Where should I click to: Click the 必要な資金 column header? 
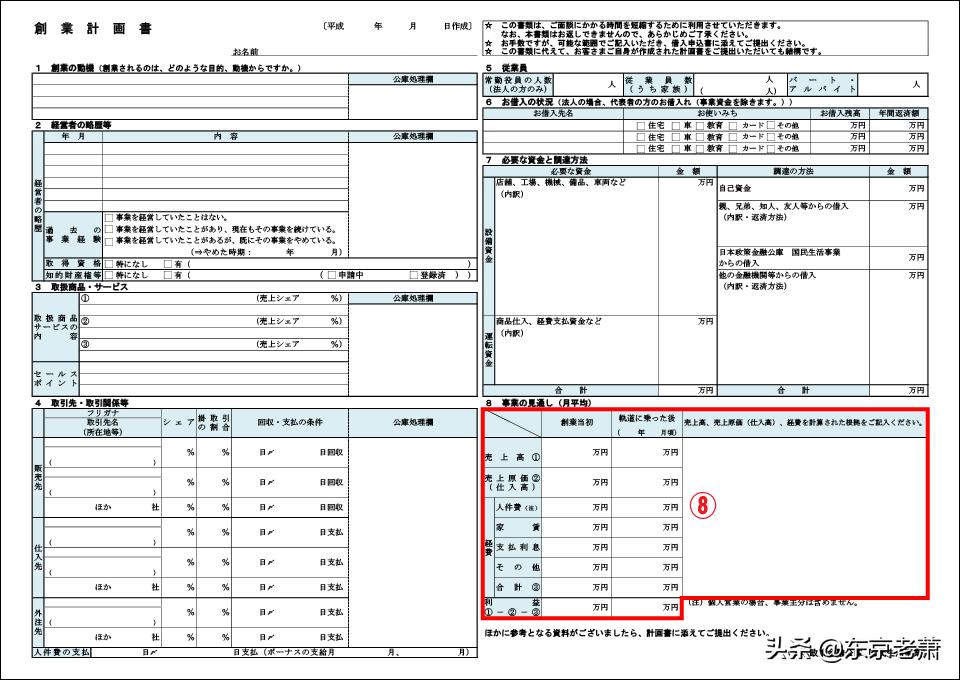(571, 171)
